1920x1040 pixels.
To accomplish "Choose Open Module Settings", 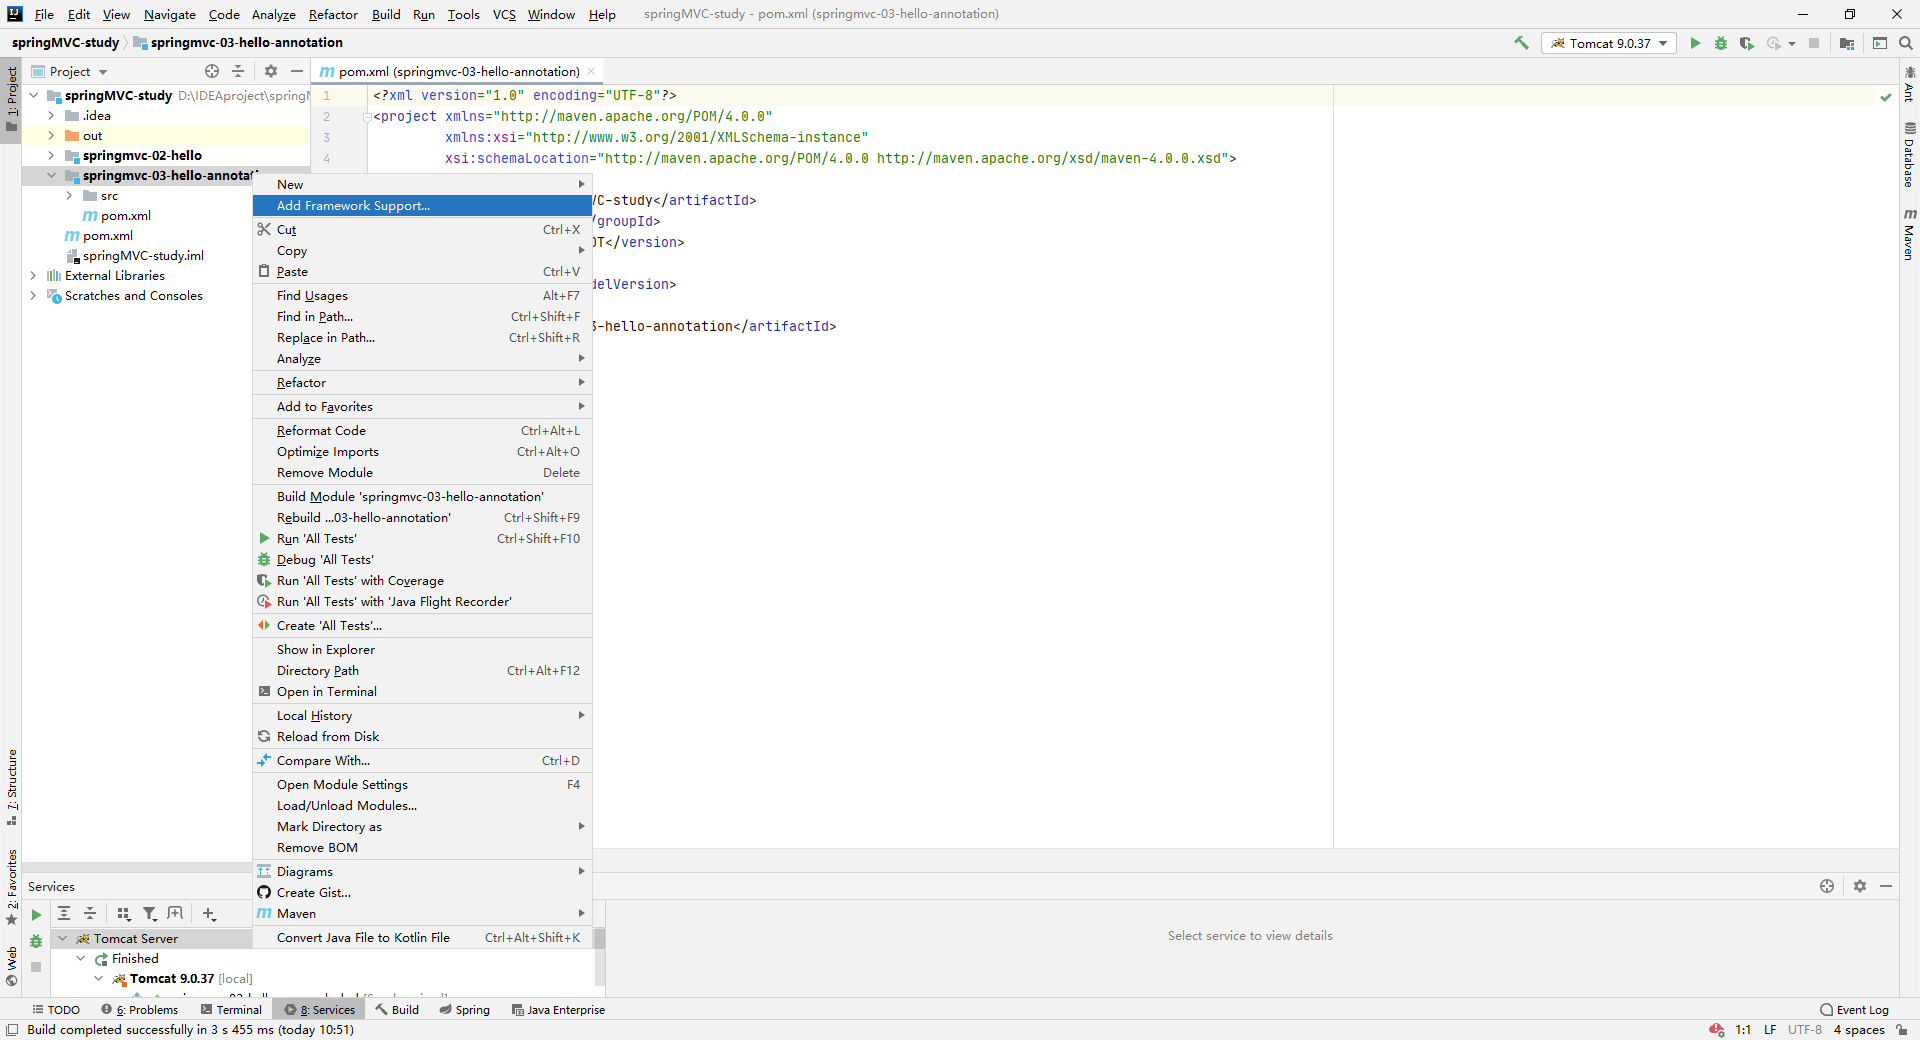I will 422,785.
